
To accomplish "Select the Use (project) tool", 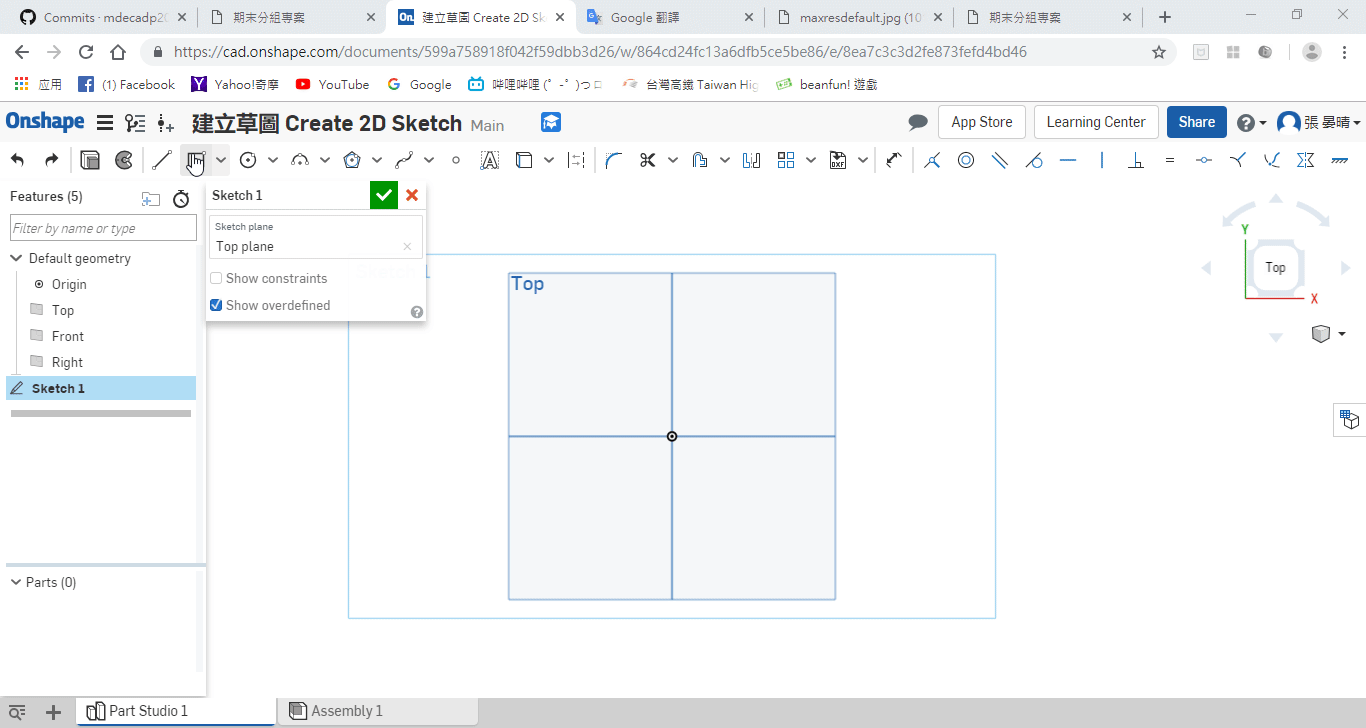I will click(x=524, y=160).
